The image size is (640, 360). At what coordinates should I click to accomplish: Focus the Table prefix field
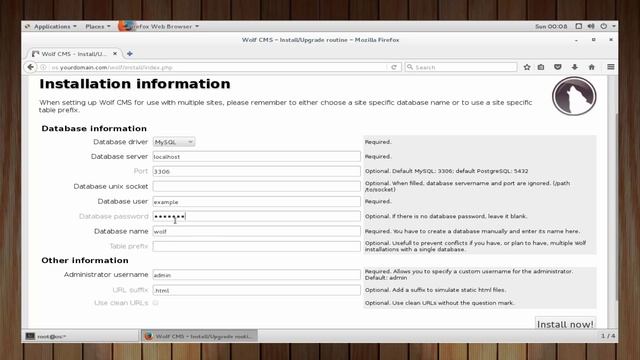click(256, 246)
